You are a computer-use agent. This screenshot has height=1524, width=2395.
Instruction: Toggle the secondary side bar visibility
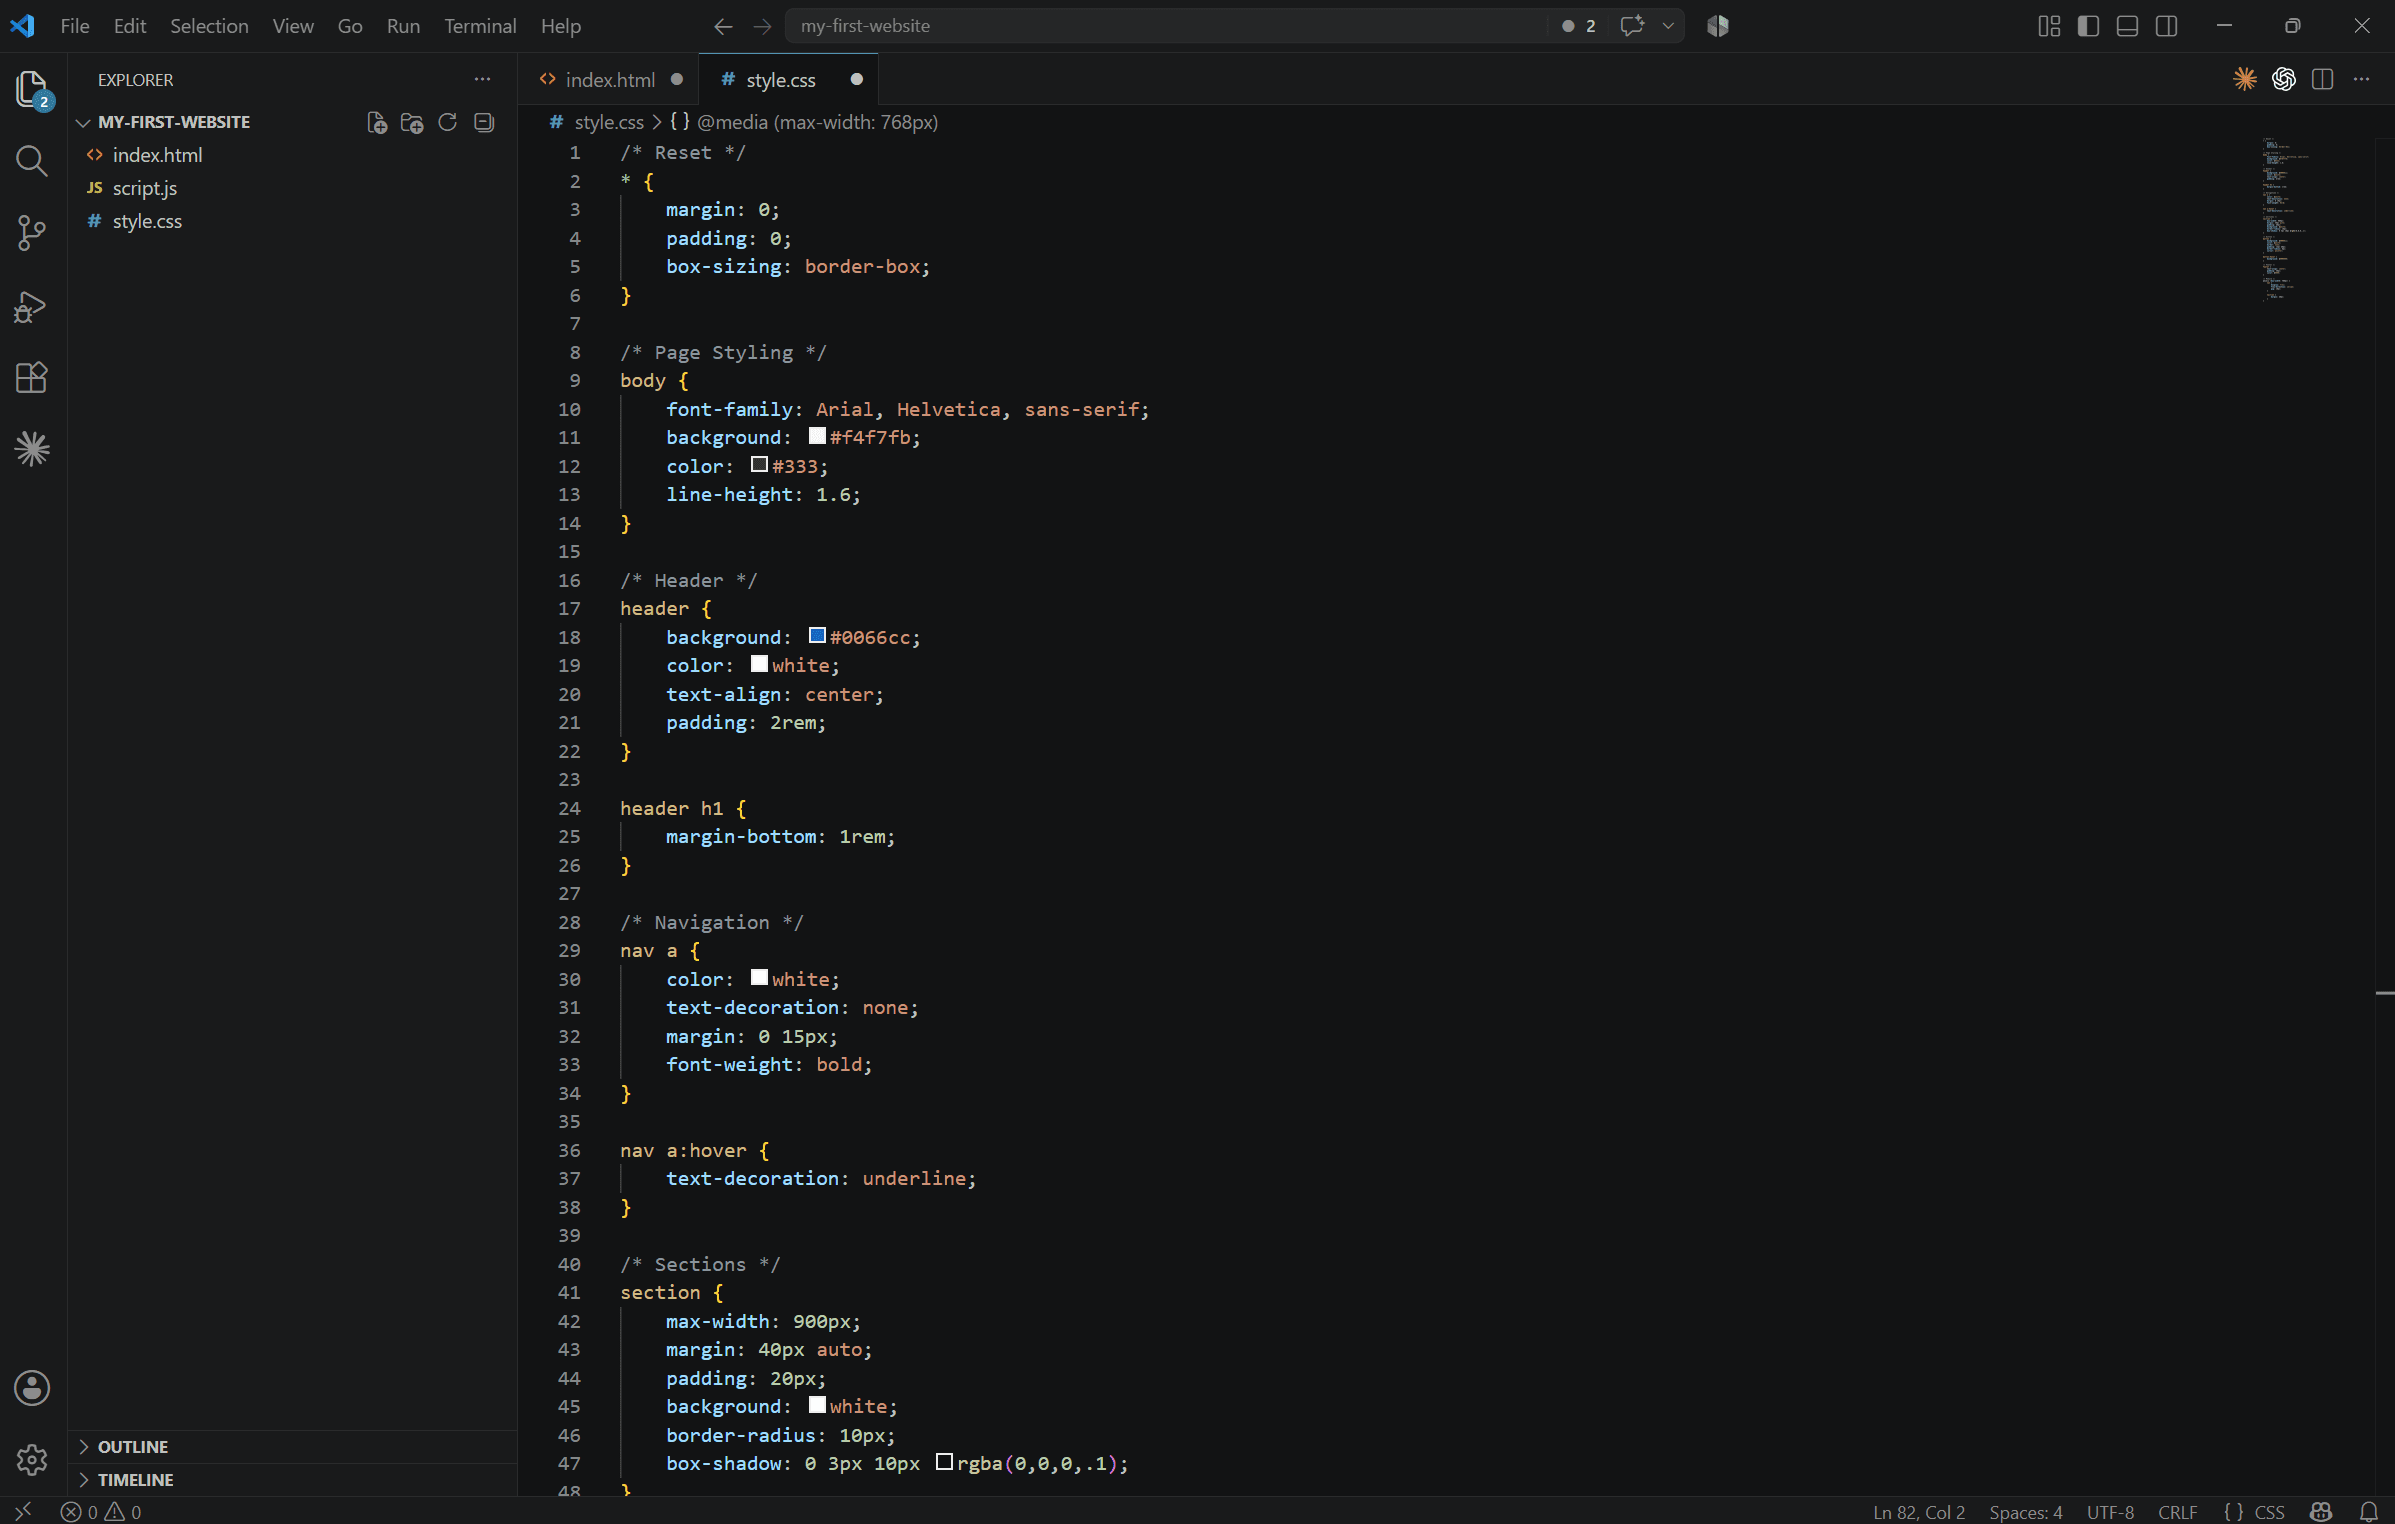click(x=2167, y=26)
